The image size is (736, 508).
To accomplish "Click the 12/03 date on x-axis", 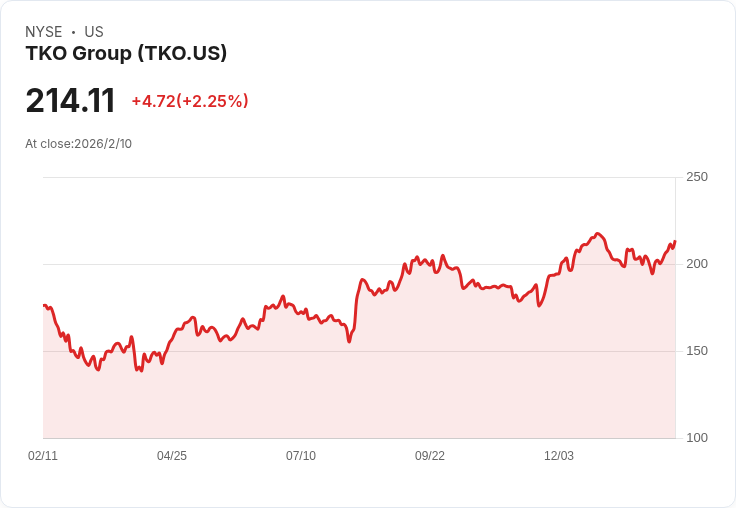I will [x=559, y=455].
